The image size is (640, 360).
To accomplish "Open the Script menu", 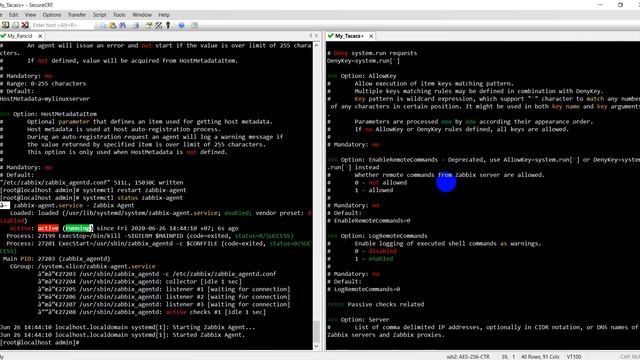I will pyautogui.click(x=100, y=15).
